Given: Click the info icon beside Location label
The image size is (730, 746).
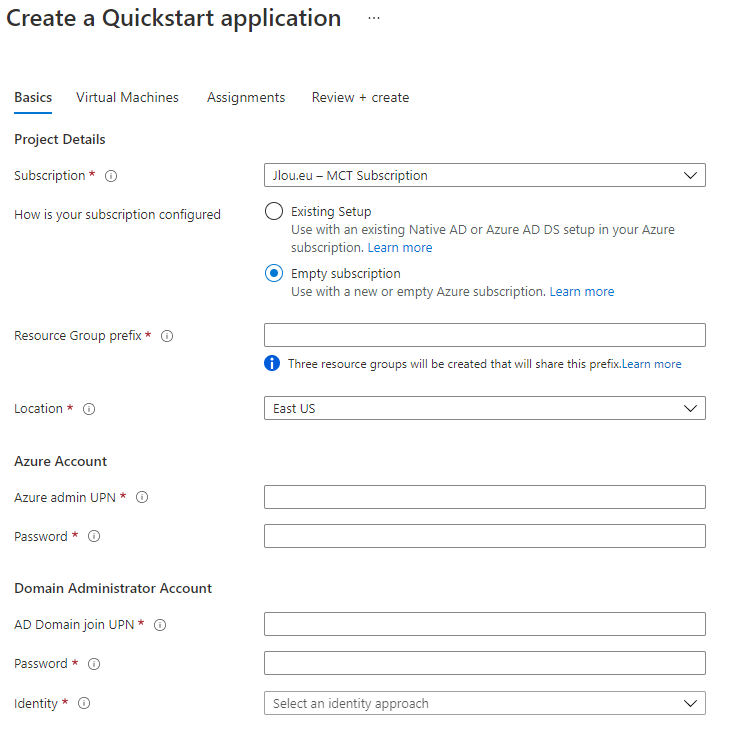Looking at the screenshot, I should (89, 409).
